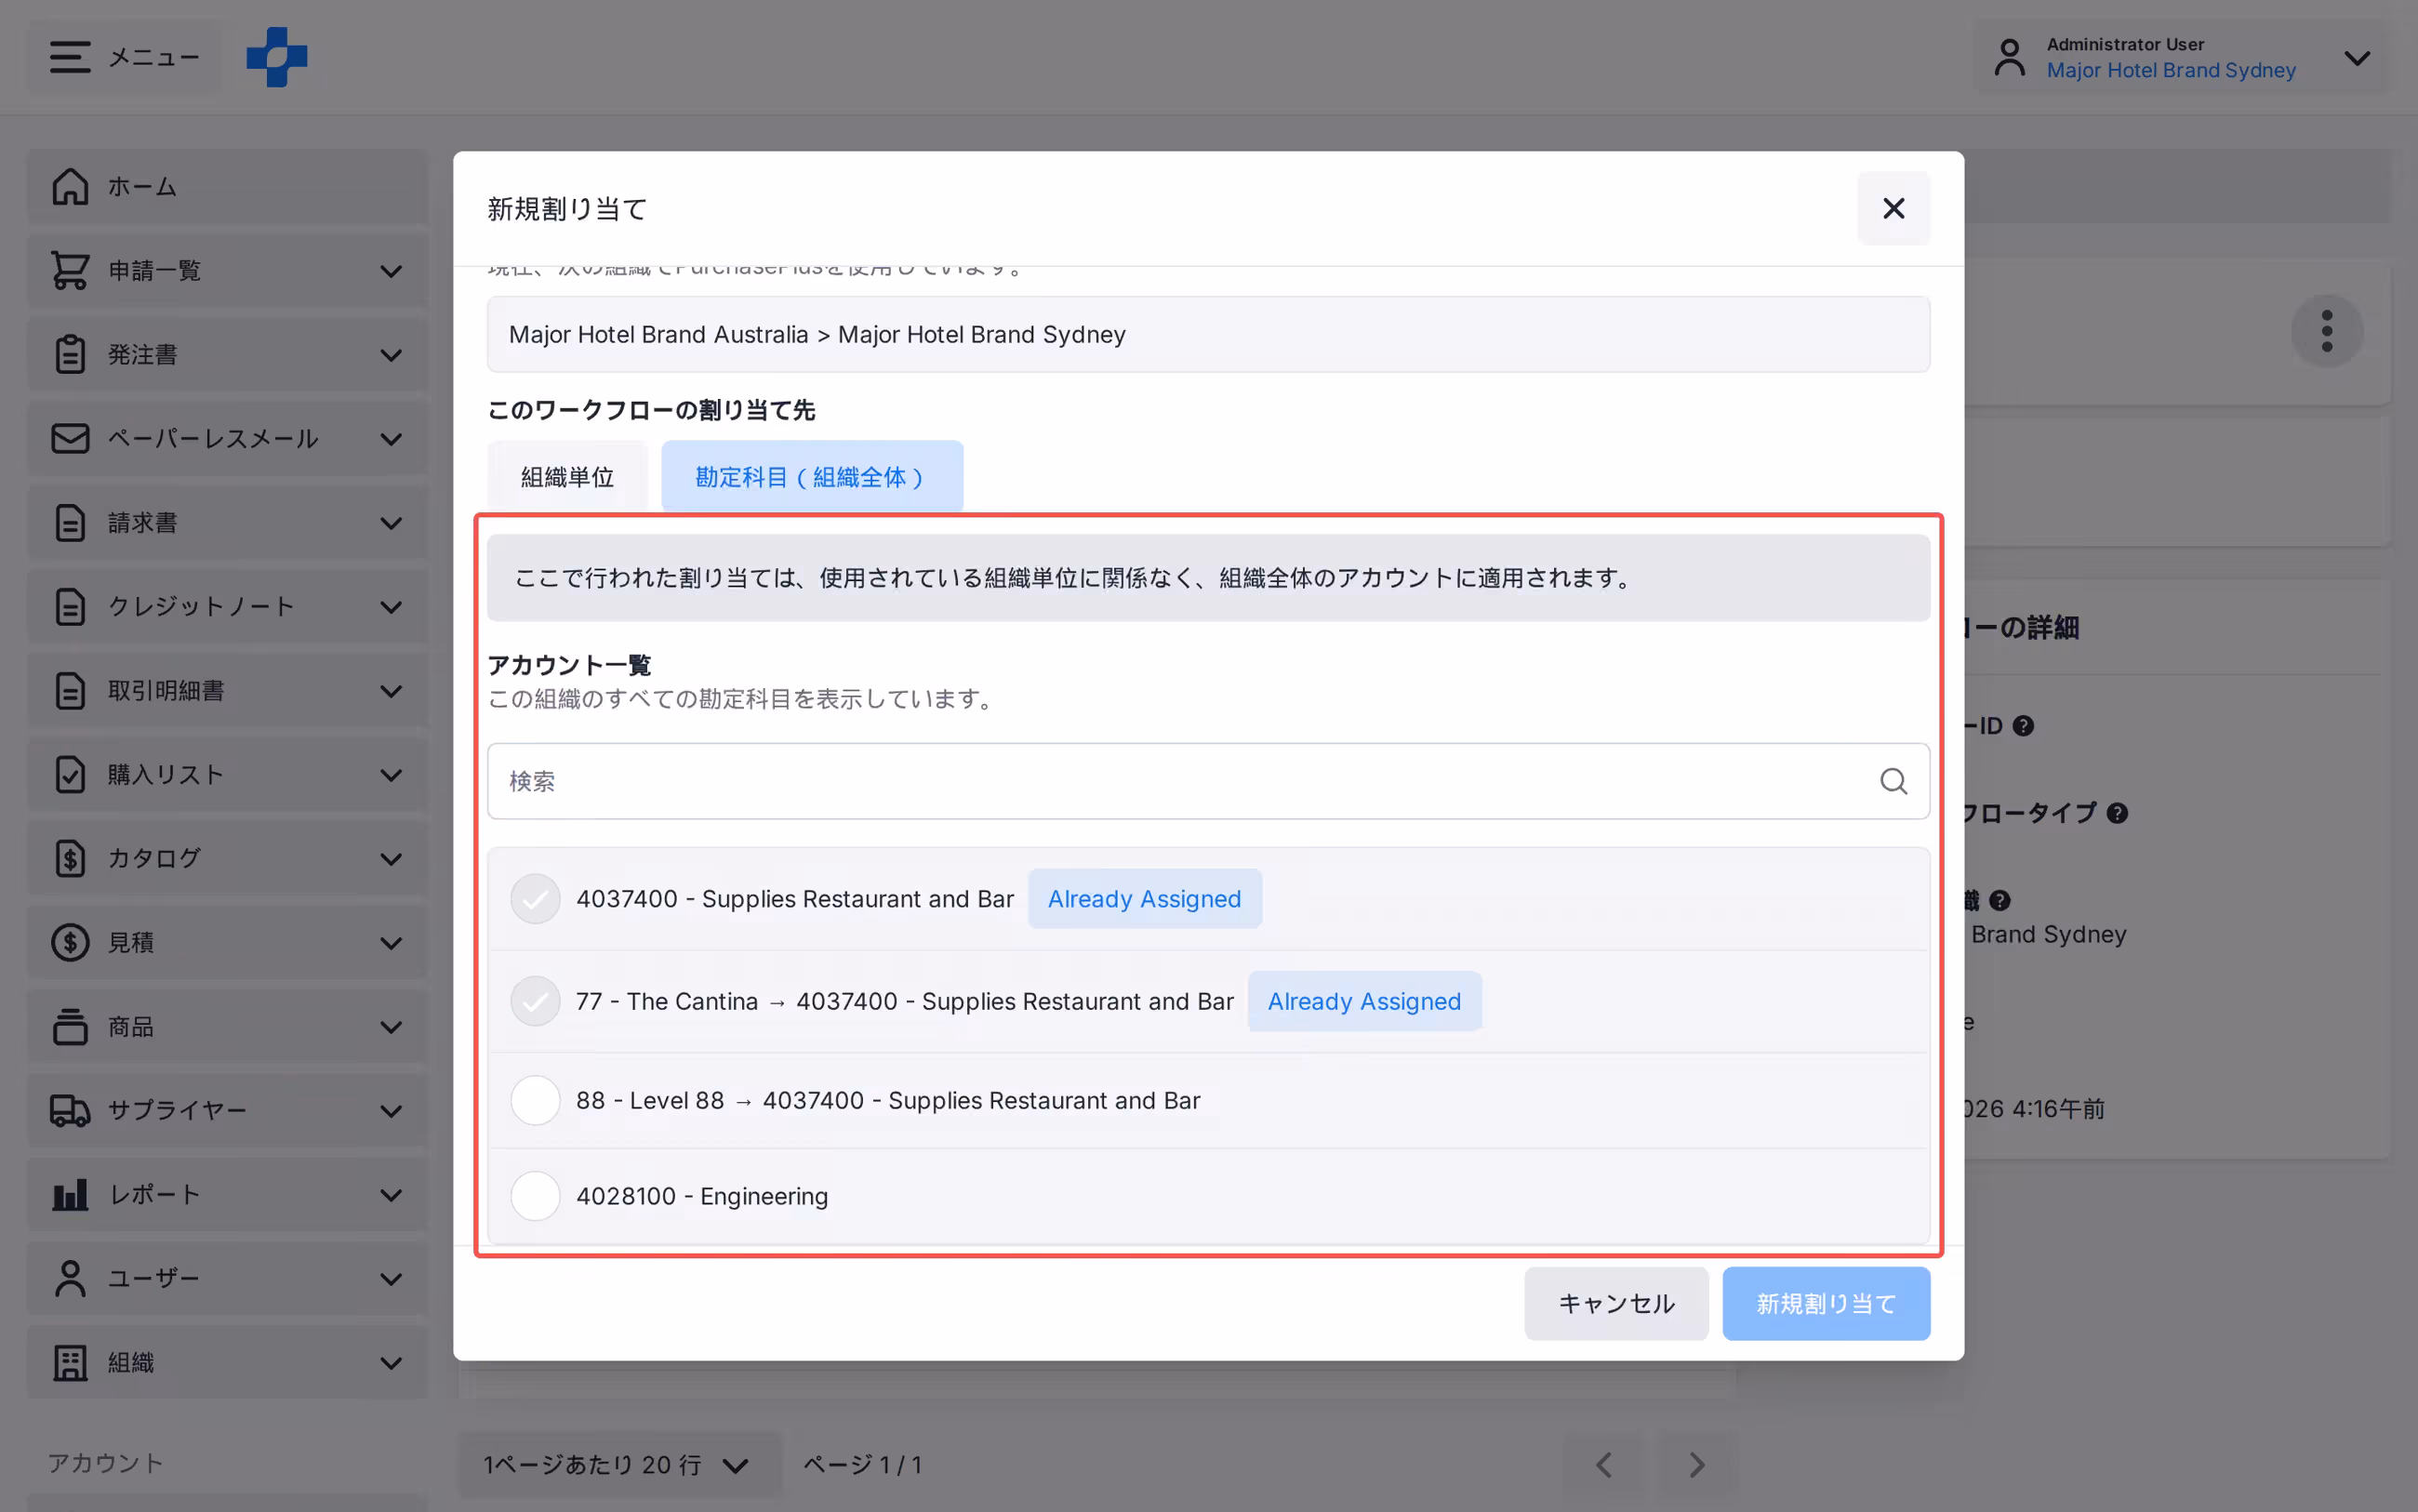This screenshot has height=1512, width=2418.
Task: Click the 検索 search input field
Action: (1208, 781)
